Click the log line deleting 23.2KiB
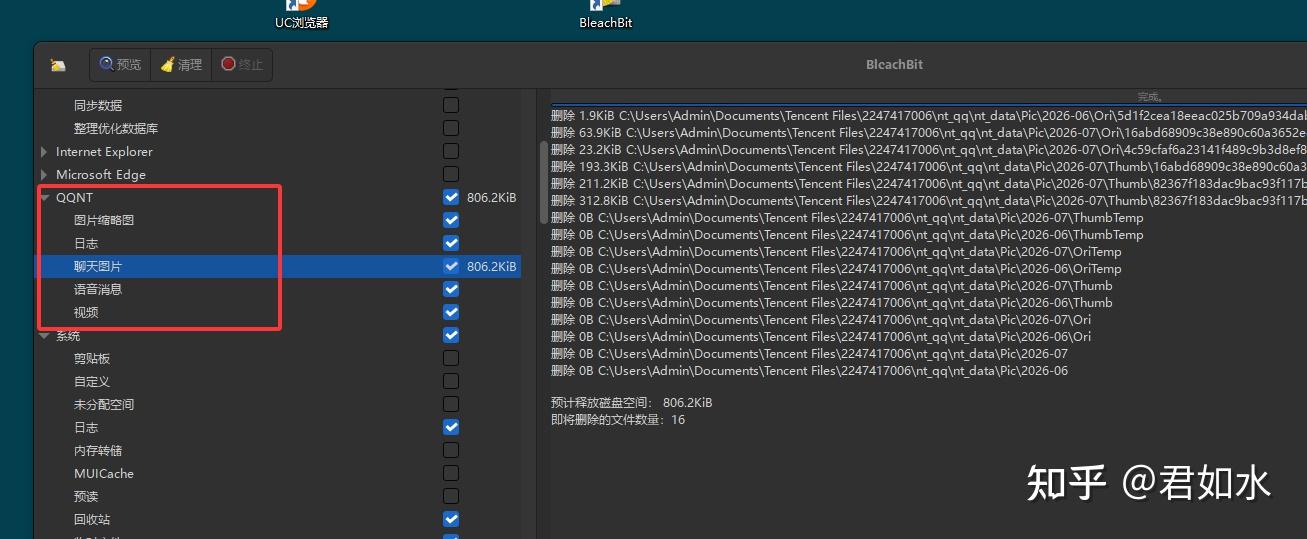Screen dimensions: 1307x539 click(x=928, y=149)
